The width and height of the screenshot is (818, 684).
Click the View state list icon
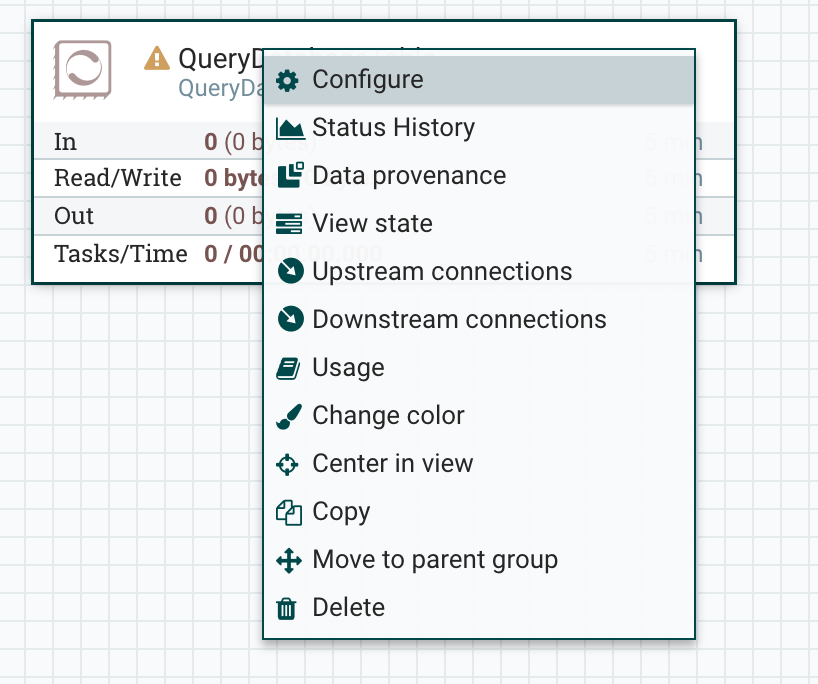tap(288, 224)
